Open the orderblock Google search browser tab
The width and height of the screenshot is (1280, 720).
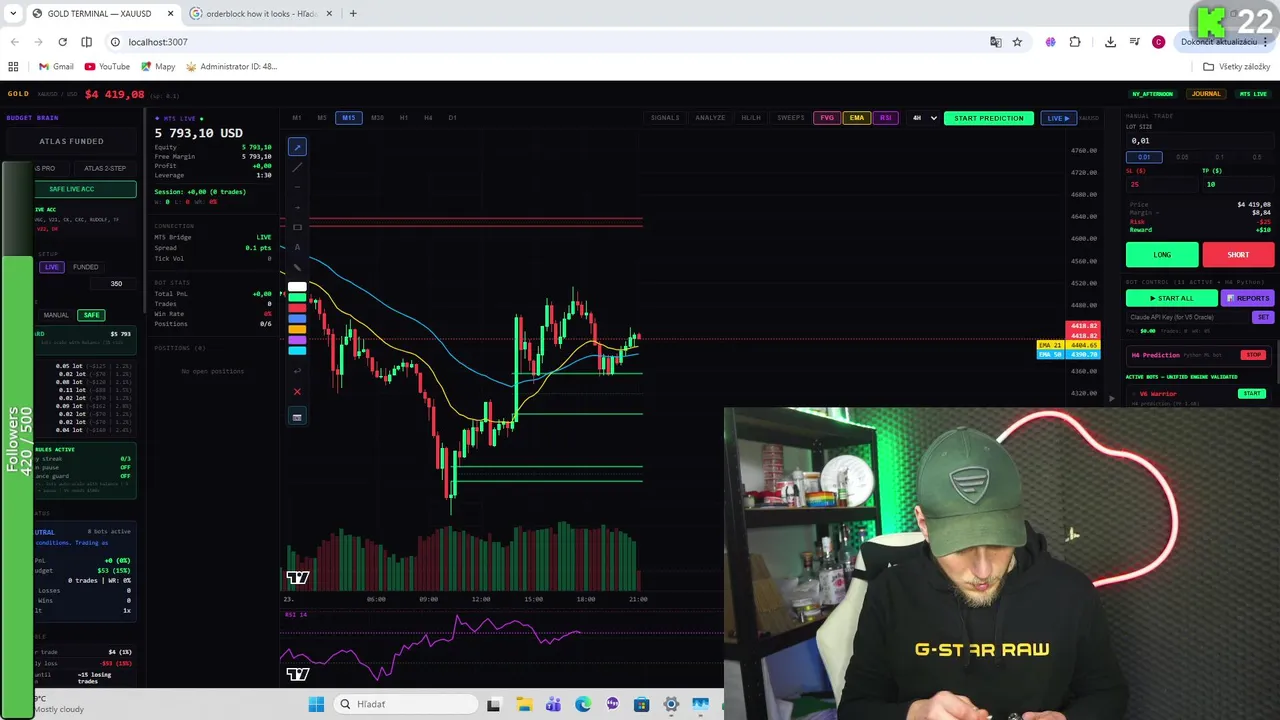tap(263, 14)
